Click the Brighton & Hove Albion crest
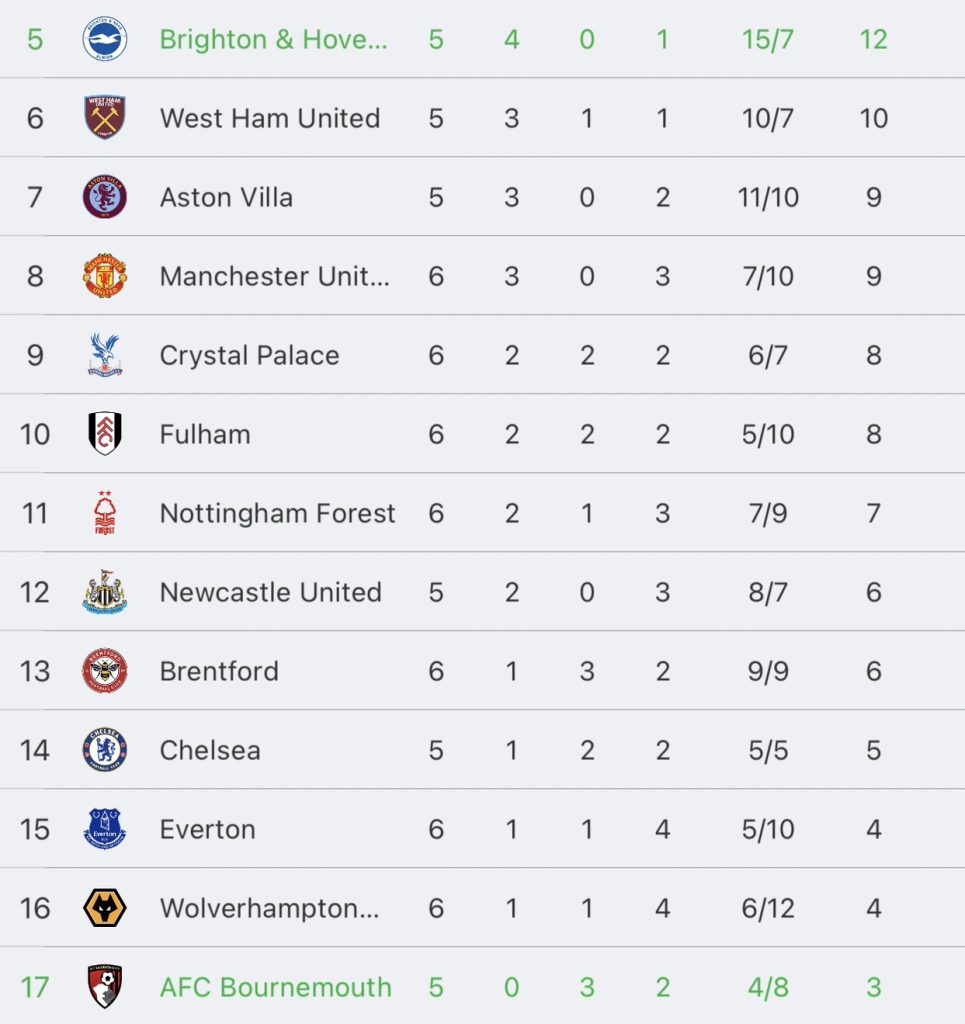This screenshot has width=965, height=1024. point(105,39)
